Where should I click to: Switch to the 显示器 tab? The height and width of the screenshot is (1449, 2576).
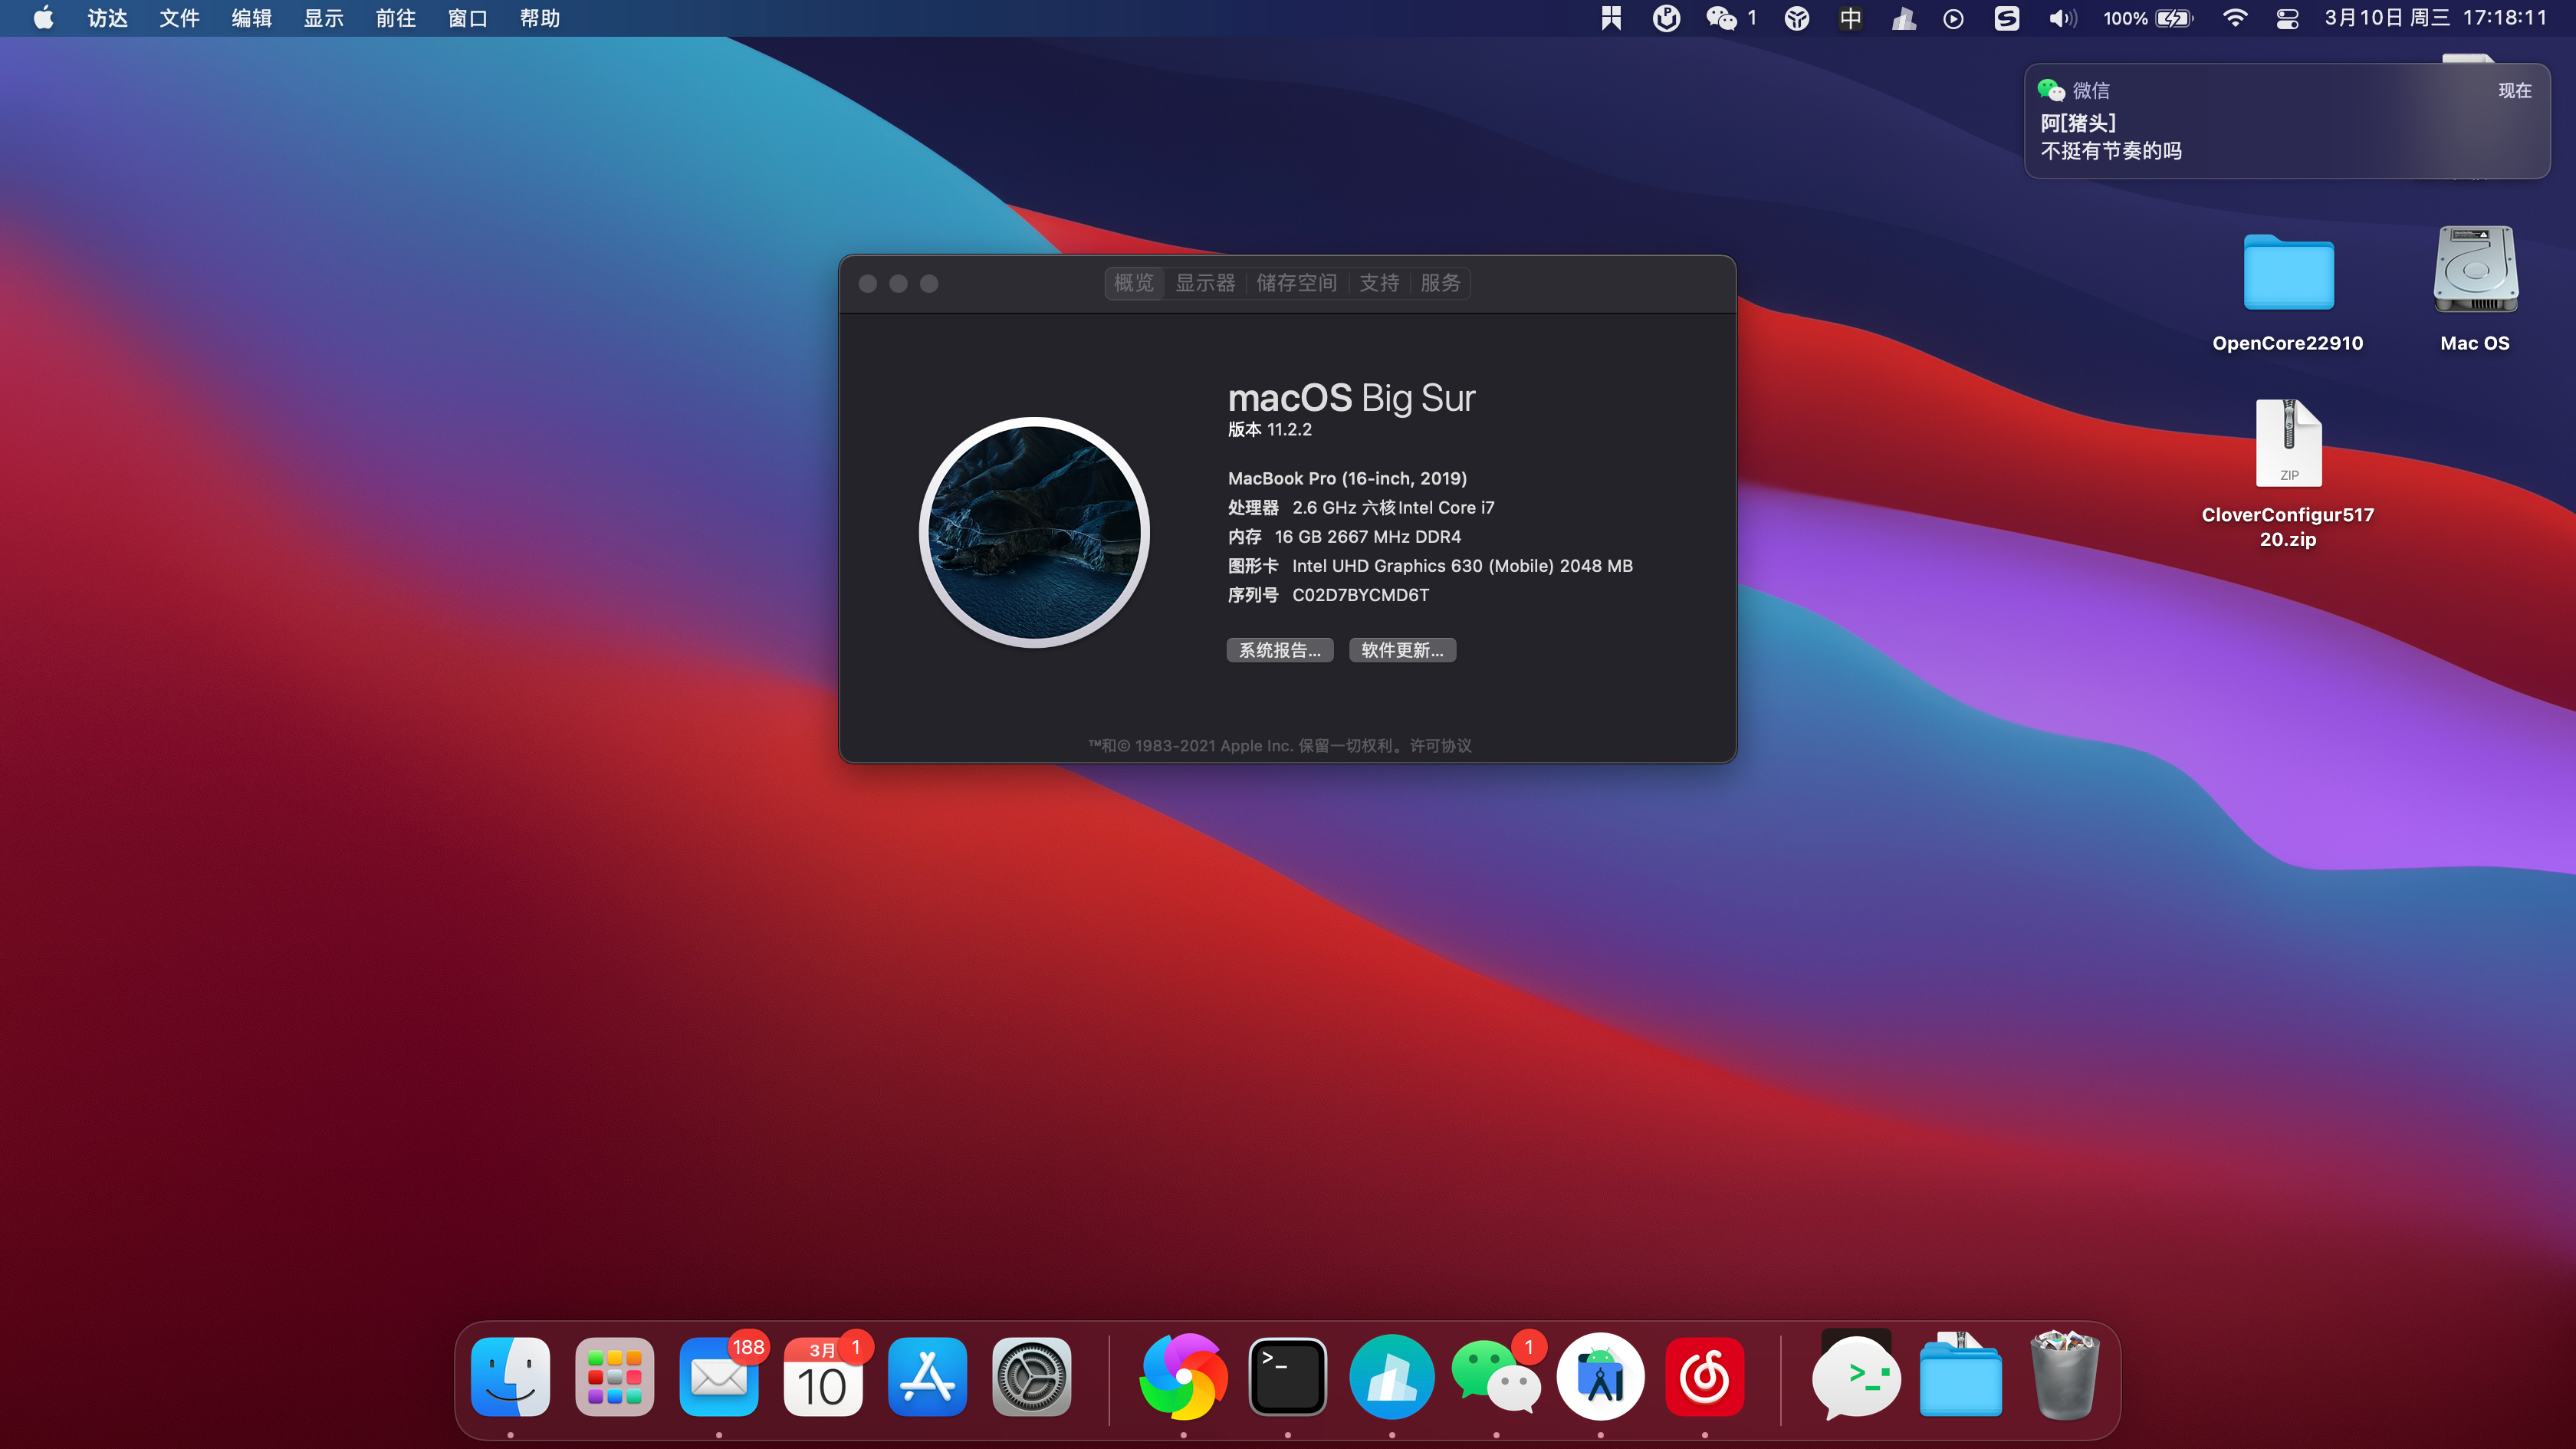point(1205,283)
